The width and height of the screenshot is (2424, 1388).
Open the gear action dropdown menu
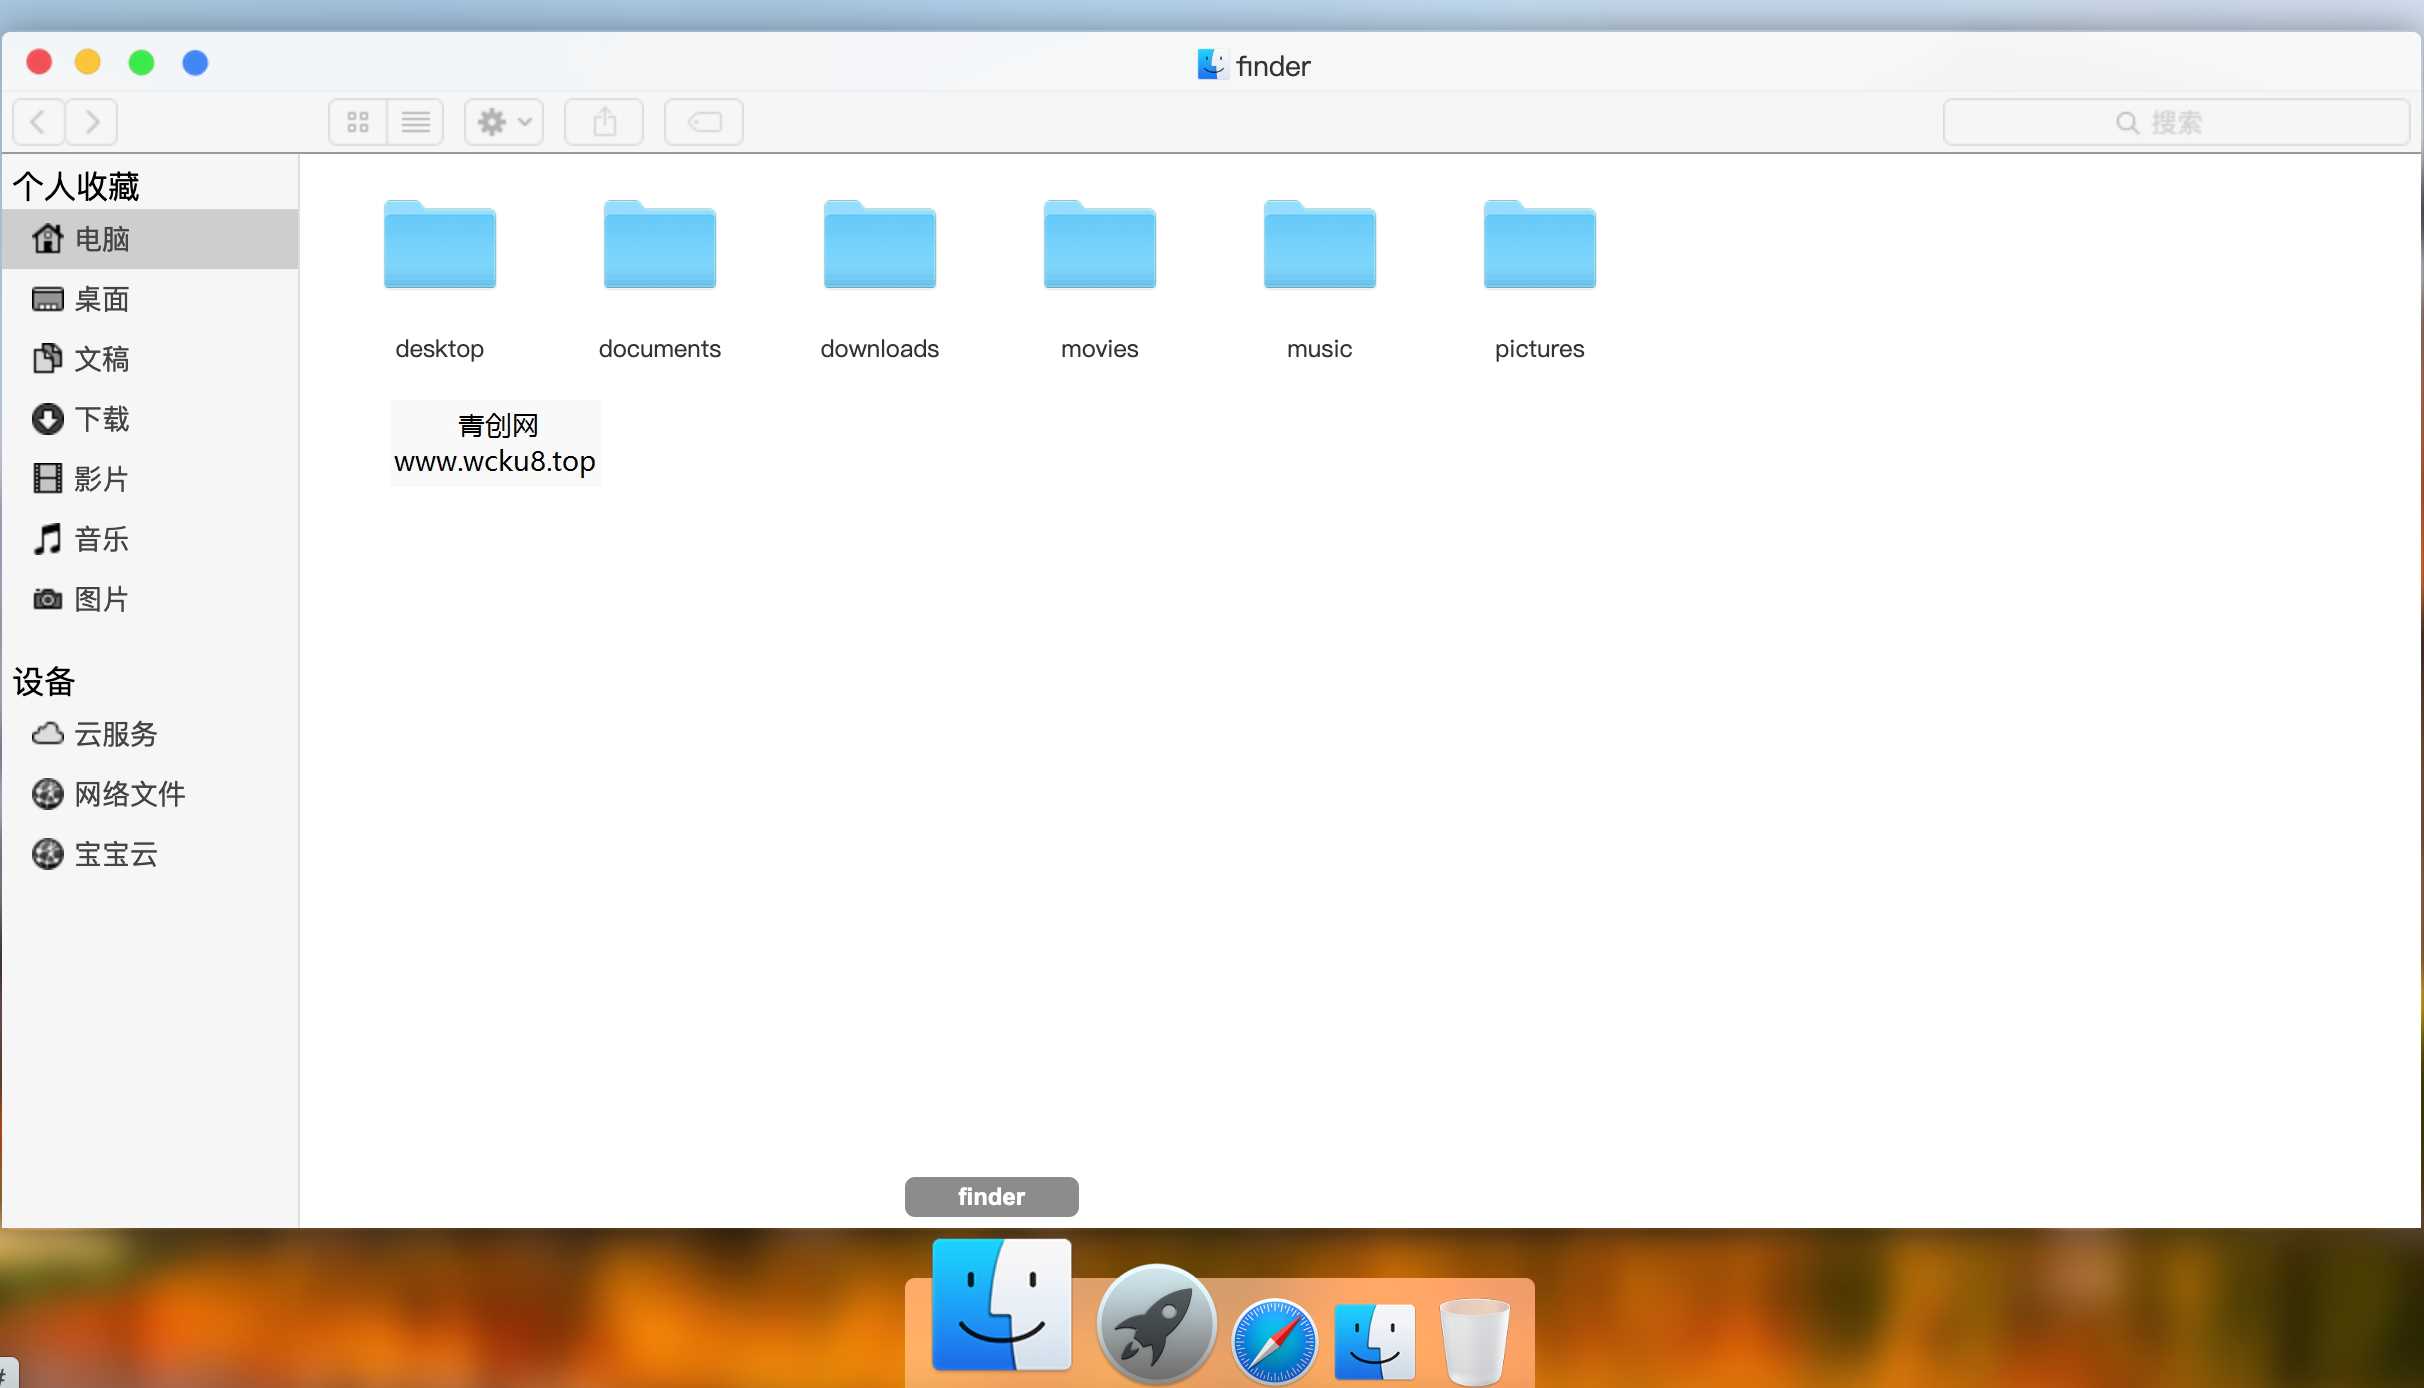pyautogui.click(x=503, y=122)
